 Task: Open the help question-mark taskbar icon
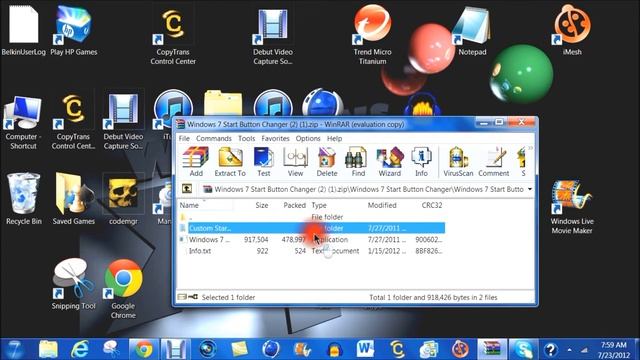pos(551,350)
